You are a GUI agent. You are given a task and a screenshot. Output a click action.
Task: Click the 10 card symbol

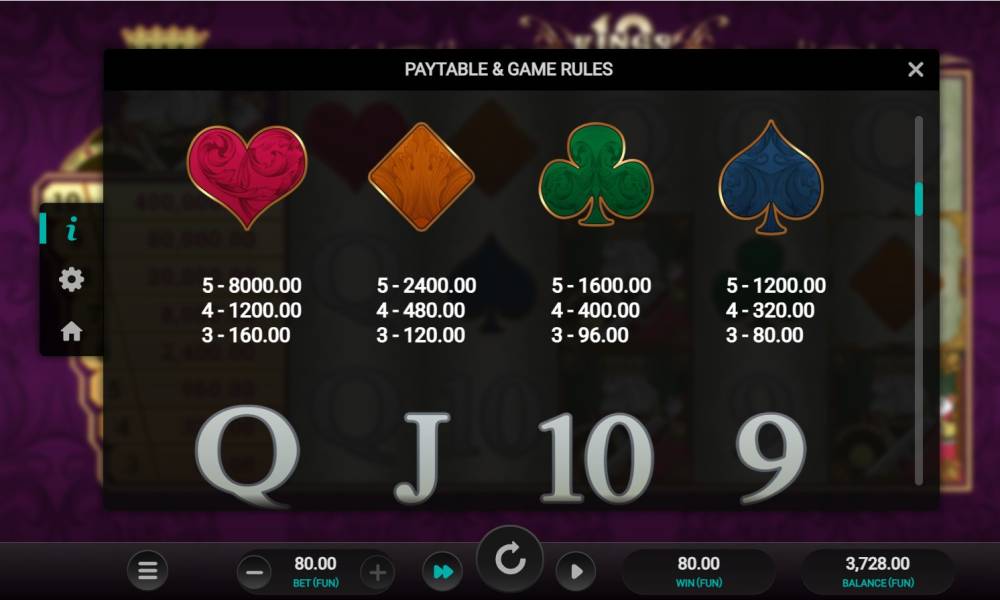click(596, 458)
